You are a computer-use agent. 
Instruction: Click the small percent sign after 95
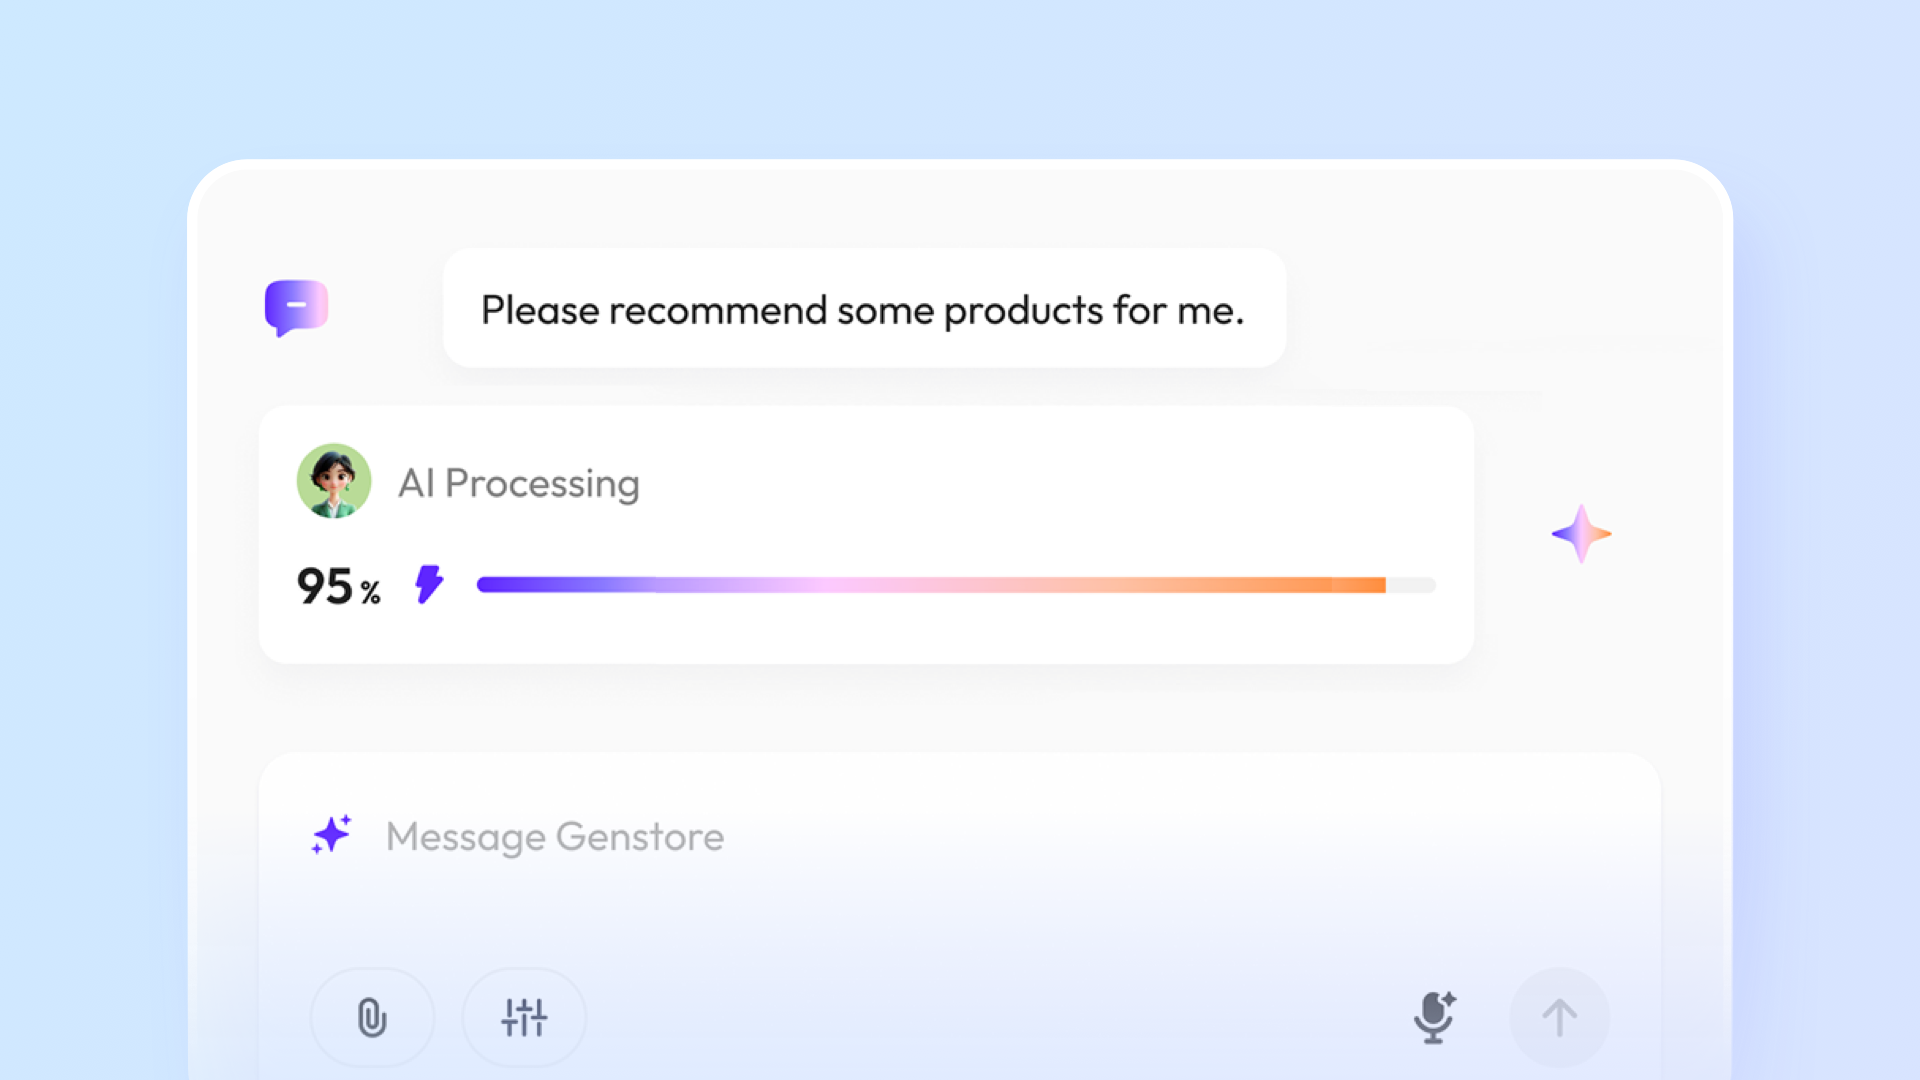371,593
